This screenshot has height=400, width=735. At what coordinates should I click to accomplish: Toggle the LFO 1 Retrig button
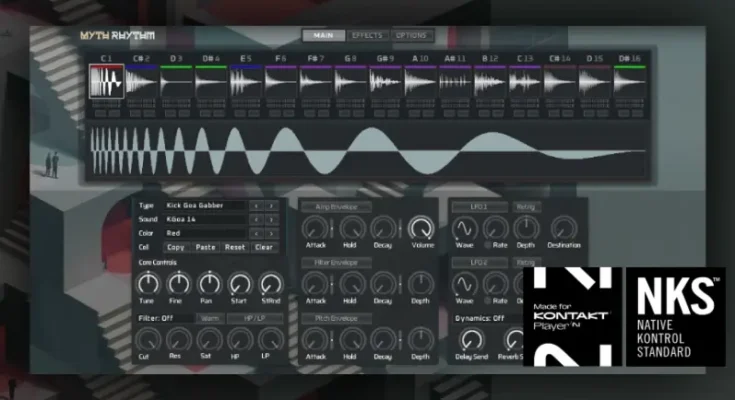[526, 207]
